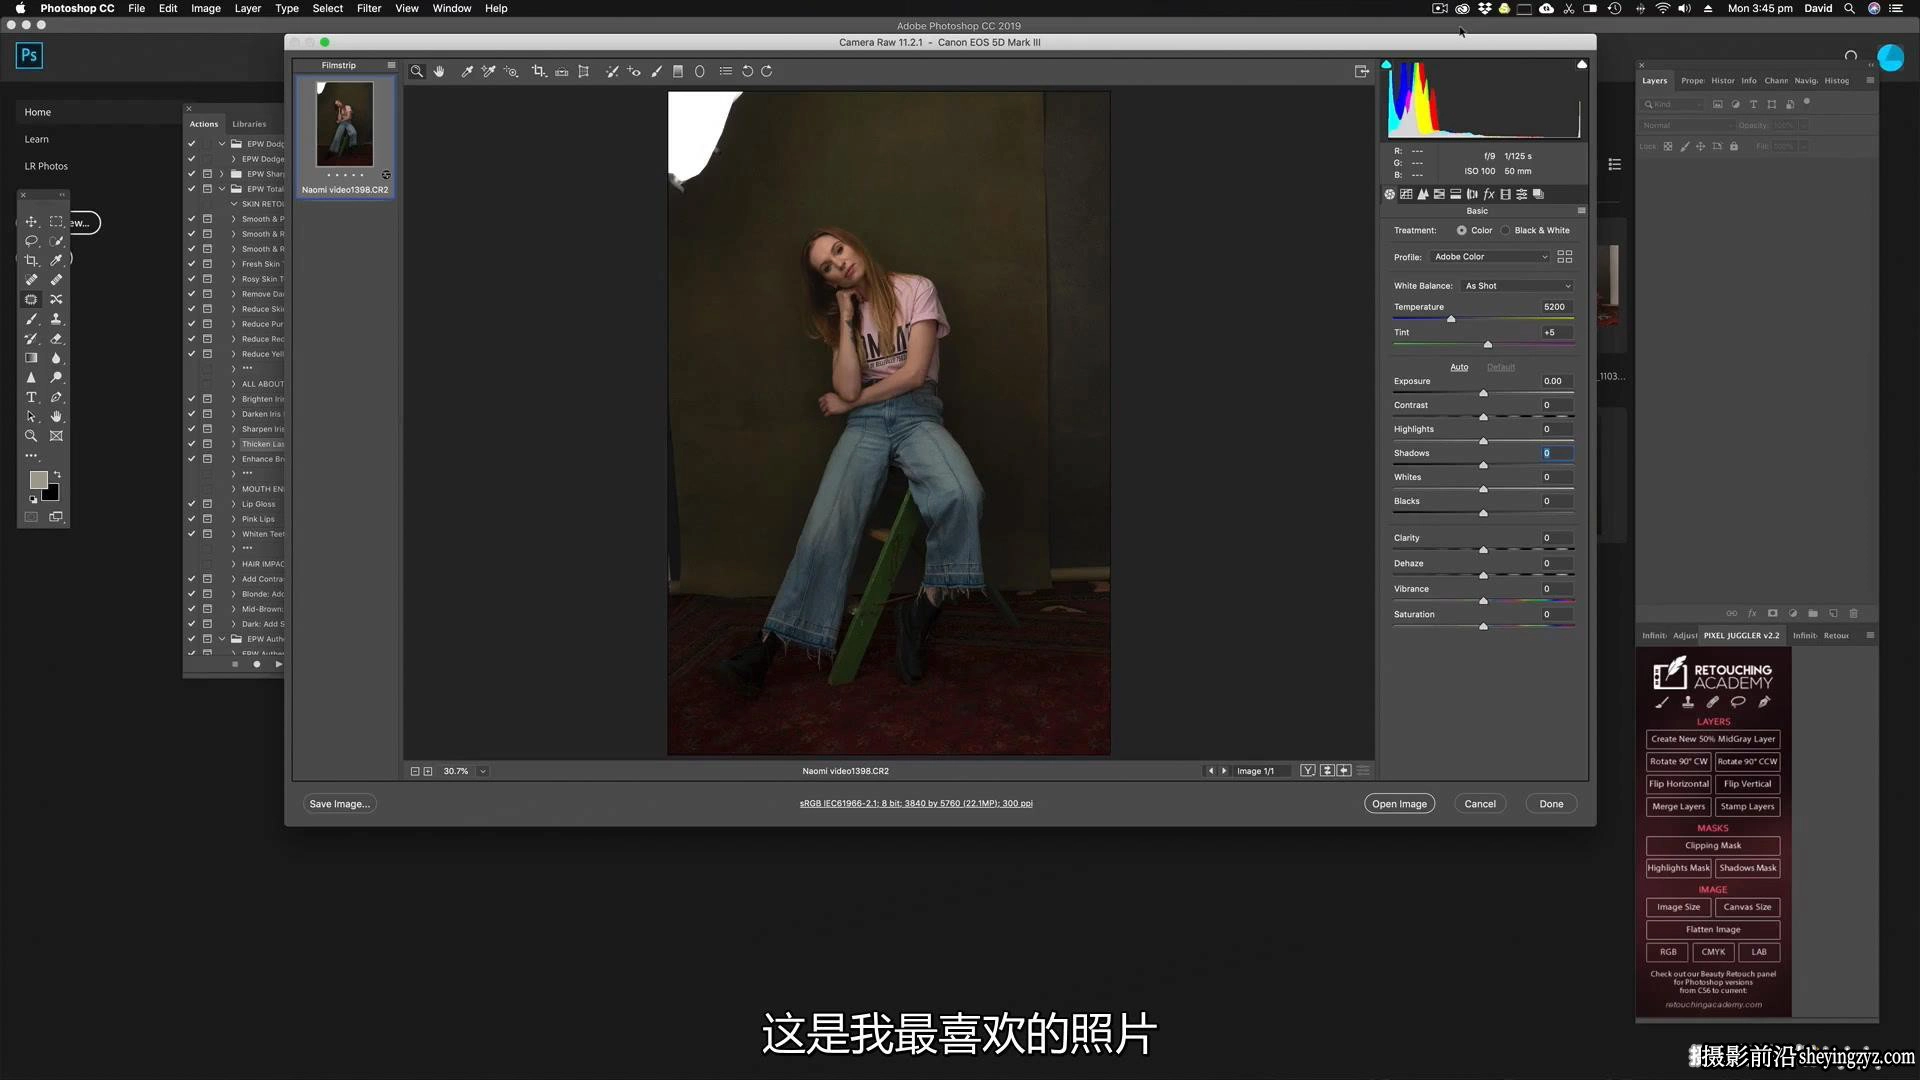Image resolution: width=1920 pixels, height=1080 pixels.
Task: Select the Radial Filter tool
Action: 700,71
